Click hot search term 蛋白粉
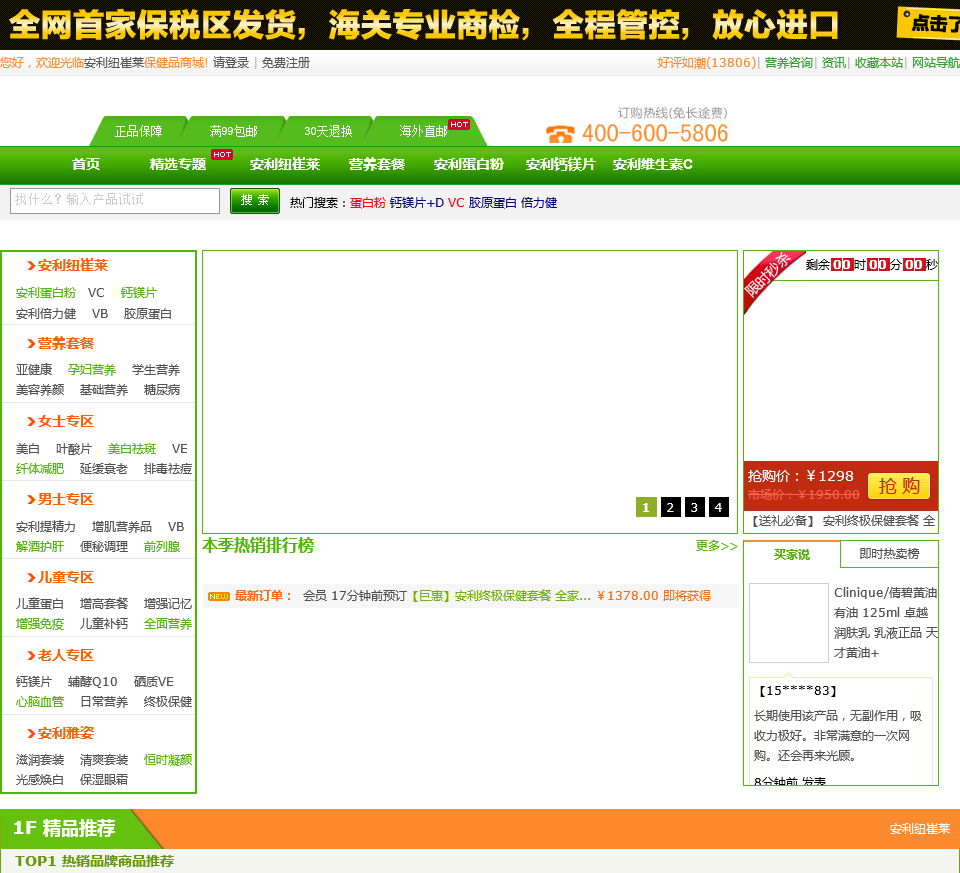This screenshot has width=960, height=873. point(367,203)
